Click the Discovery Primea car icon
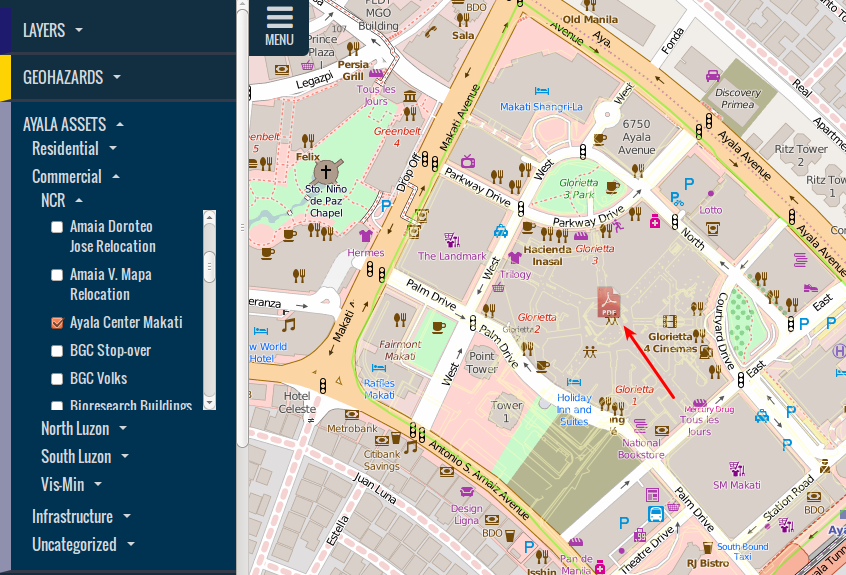 coord(713,76)
